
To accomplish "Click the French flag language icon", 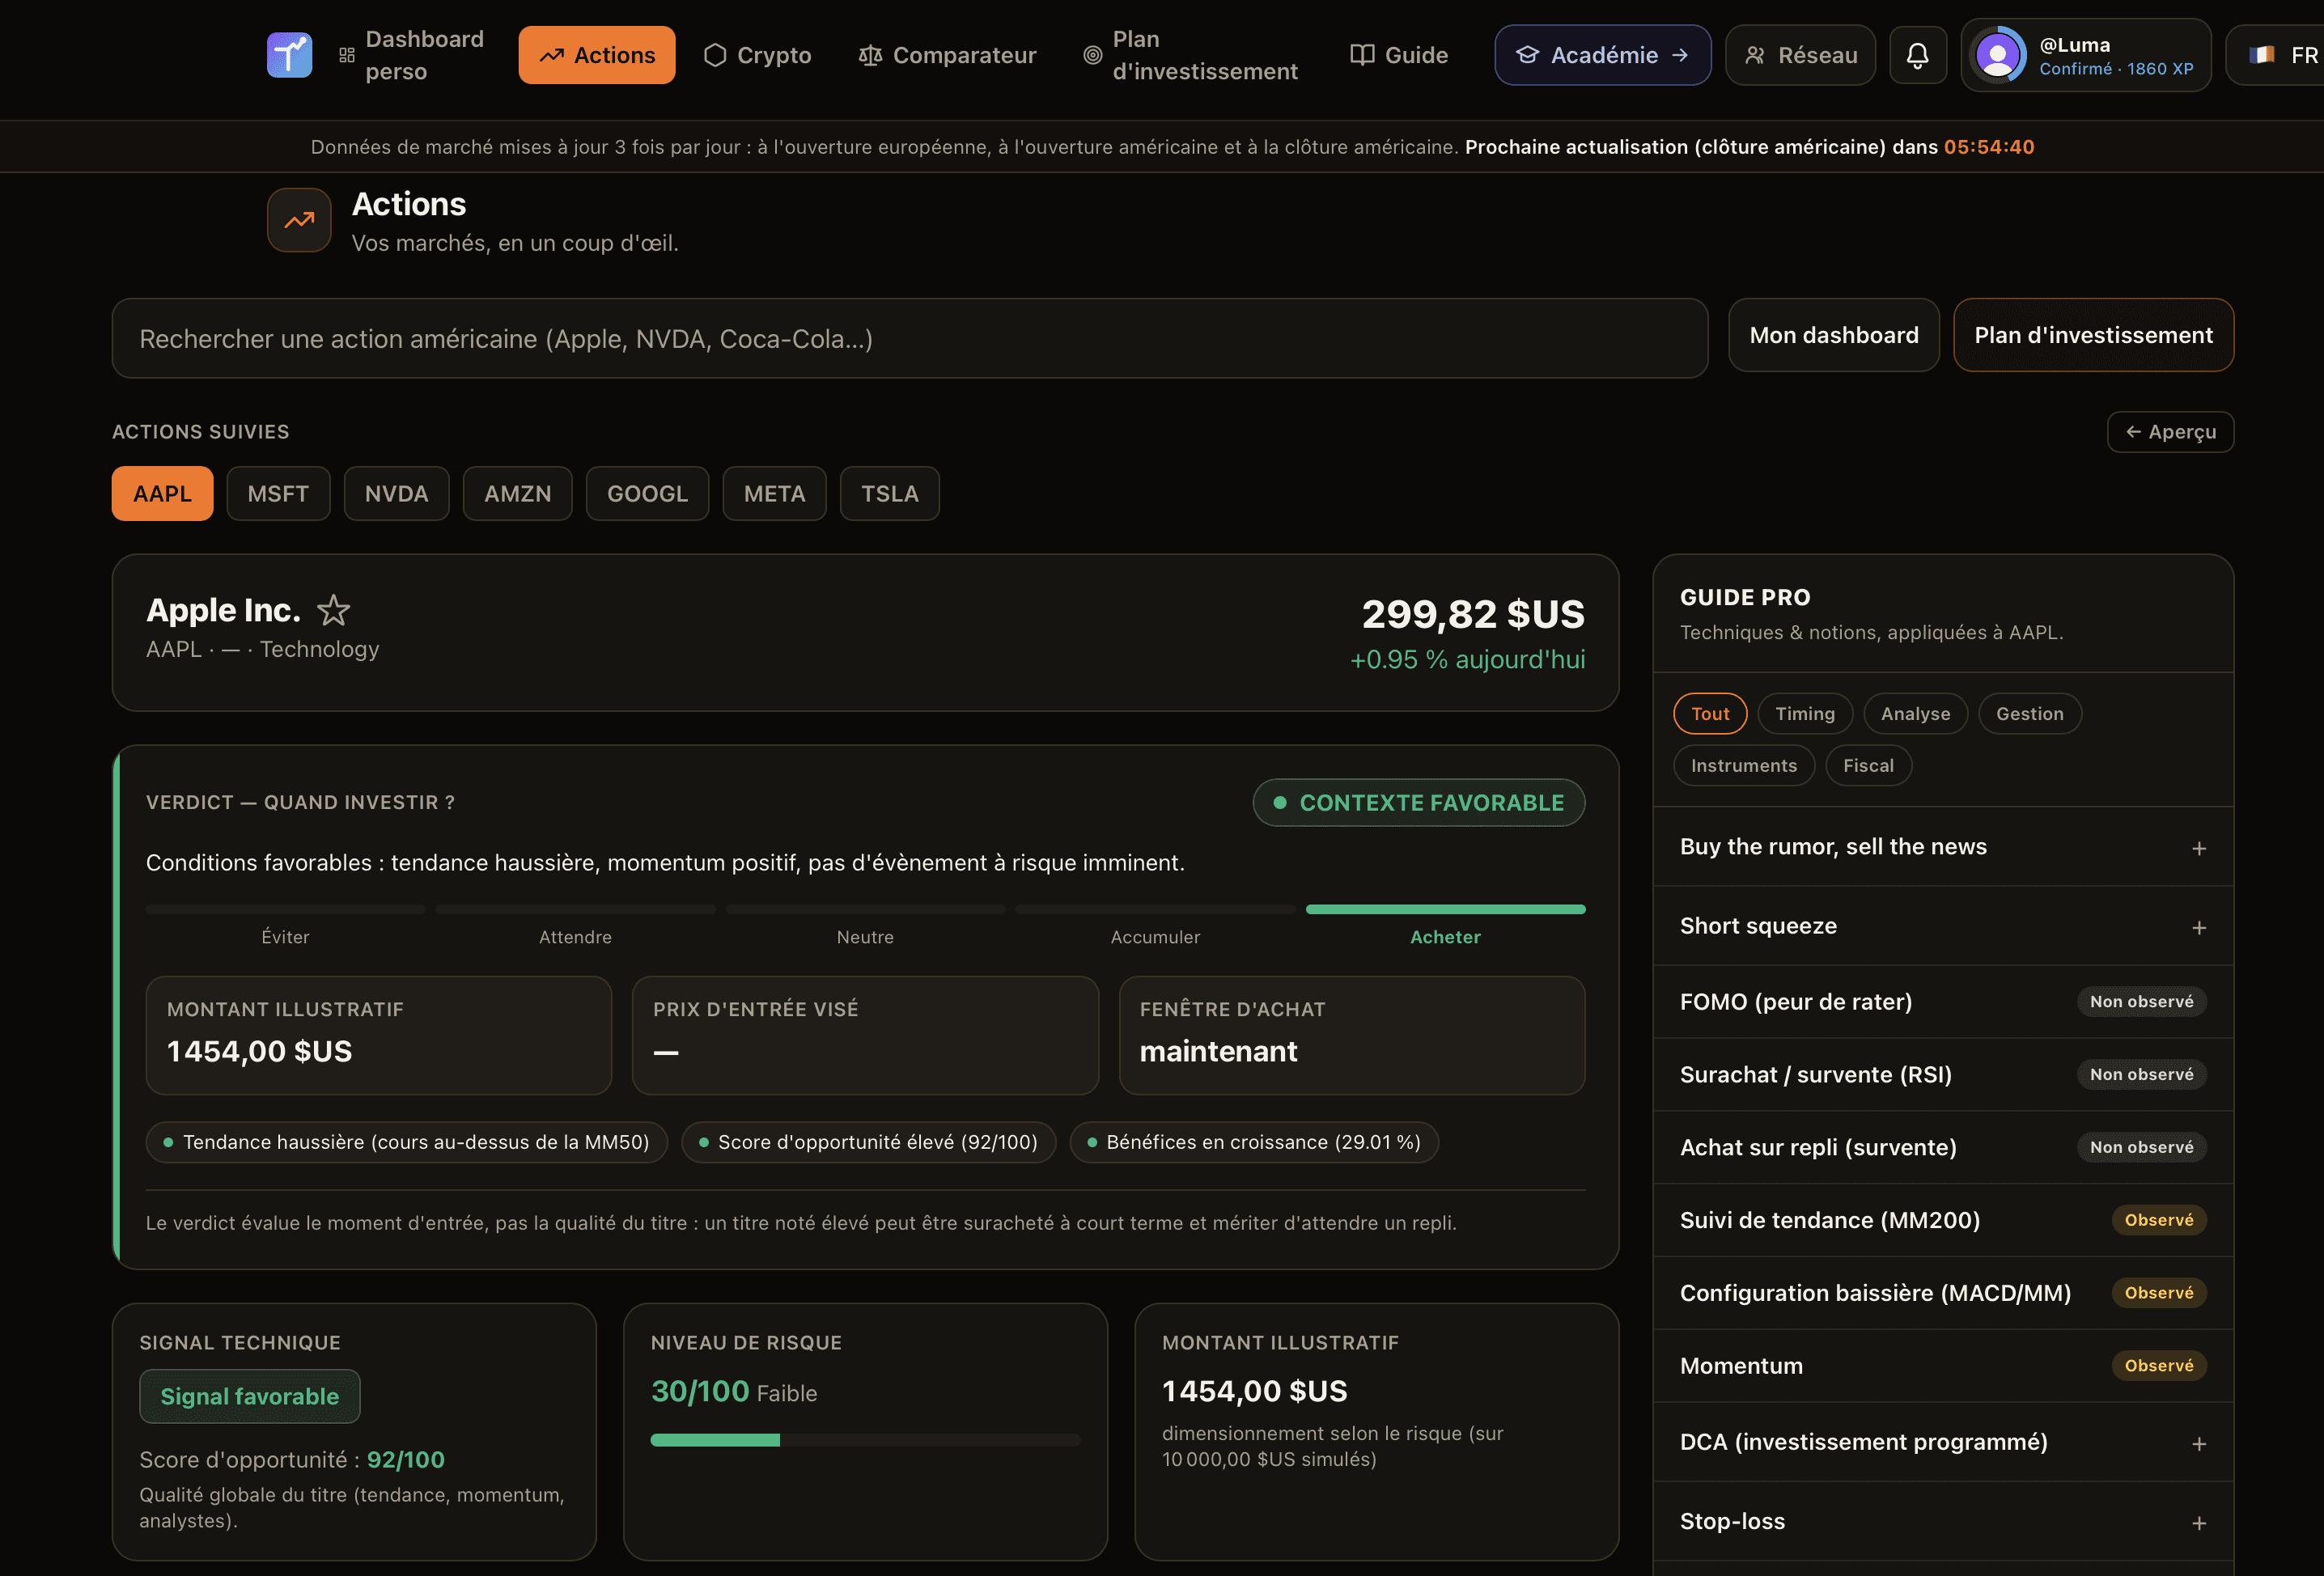I will (x=2261, y=55).
